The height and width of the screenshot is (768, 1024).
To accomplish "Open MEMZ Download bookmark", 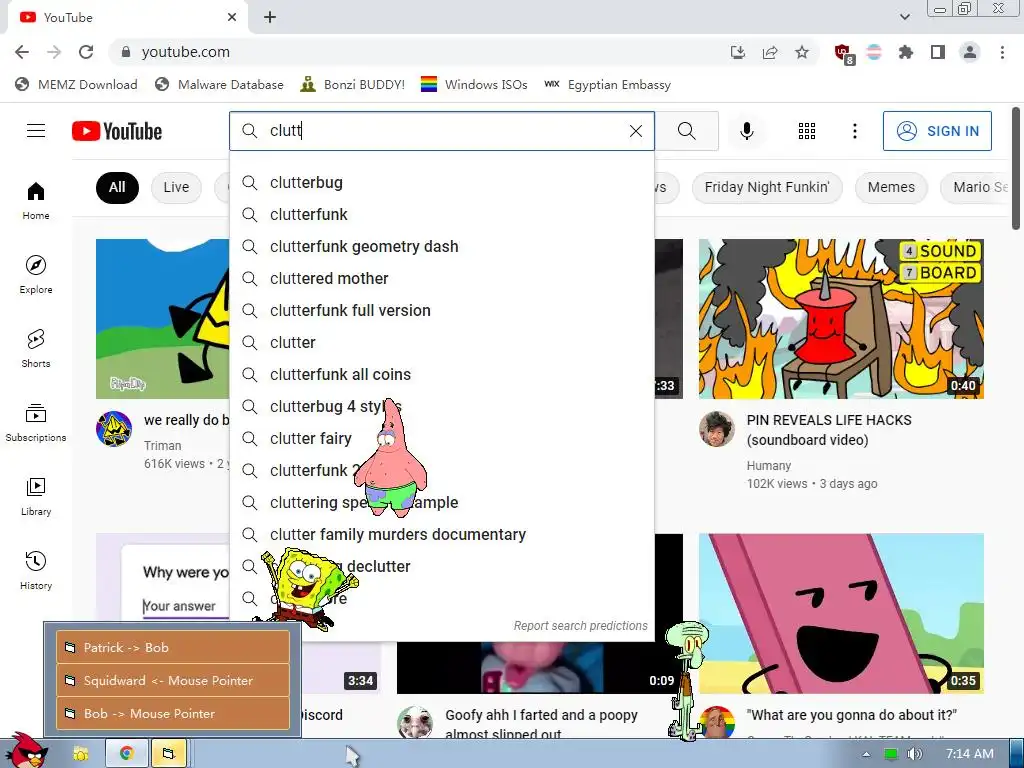I will (x=76, y=85).
